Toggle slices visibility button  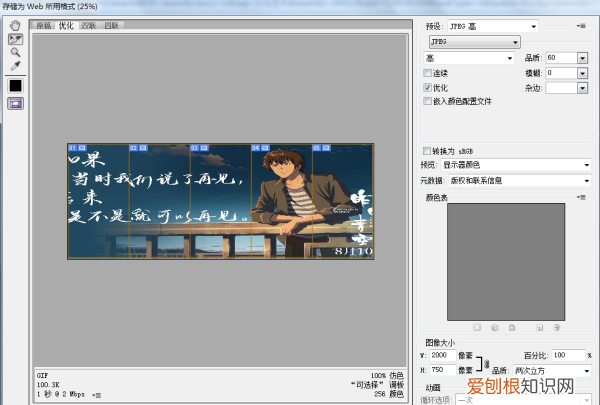(x=15, y=103)
